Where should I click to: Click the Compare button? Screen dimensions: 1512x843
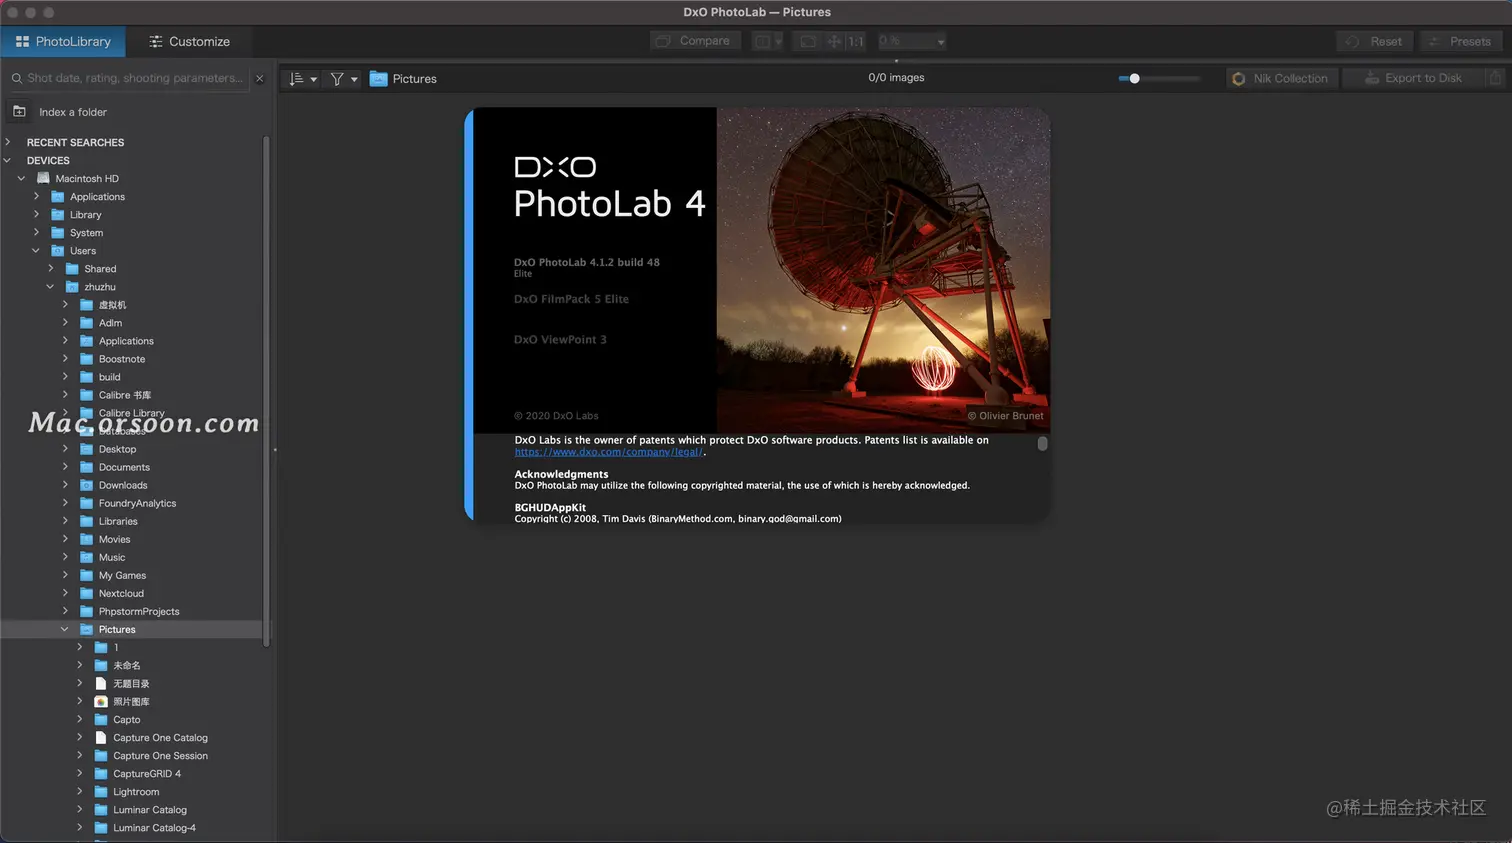pyautogui.click(x=694, y=41)
